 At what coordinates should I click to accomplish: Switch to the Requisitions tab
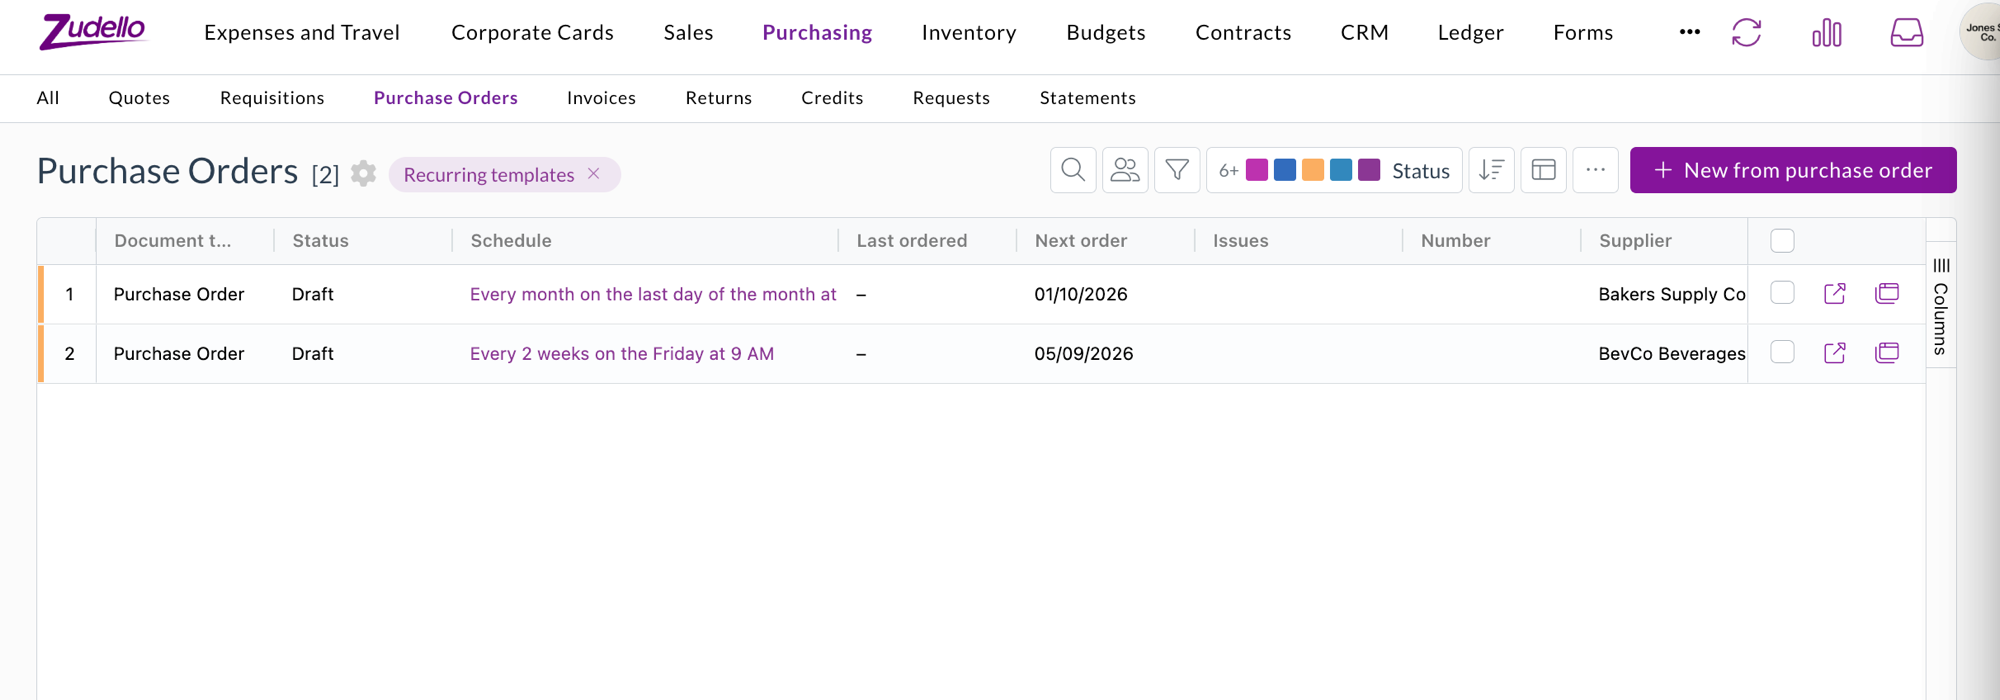[x=272, y=97]
